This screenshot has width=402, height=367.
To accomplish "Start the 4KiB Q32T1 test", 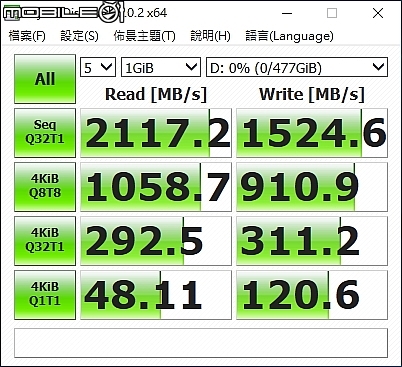I will pyautogui.click(x=45, y=241).
